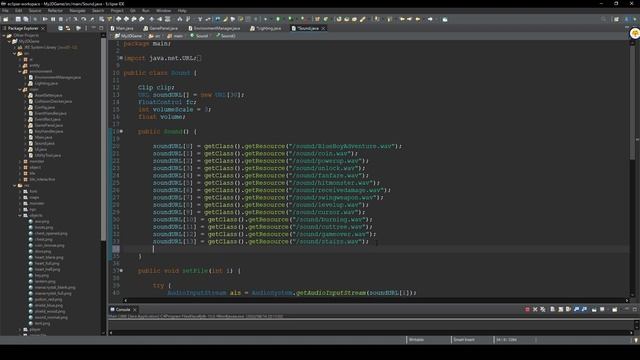Click the Save toolbar icon
This screenshot has height=360, width=640.
(18, 19)
